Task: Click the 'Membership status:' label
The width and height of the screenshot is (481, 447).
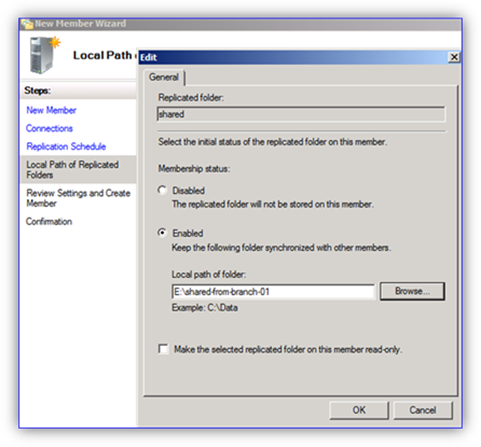Action: point(194,169)
